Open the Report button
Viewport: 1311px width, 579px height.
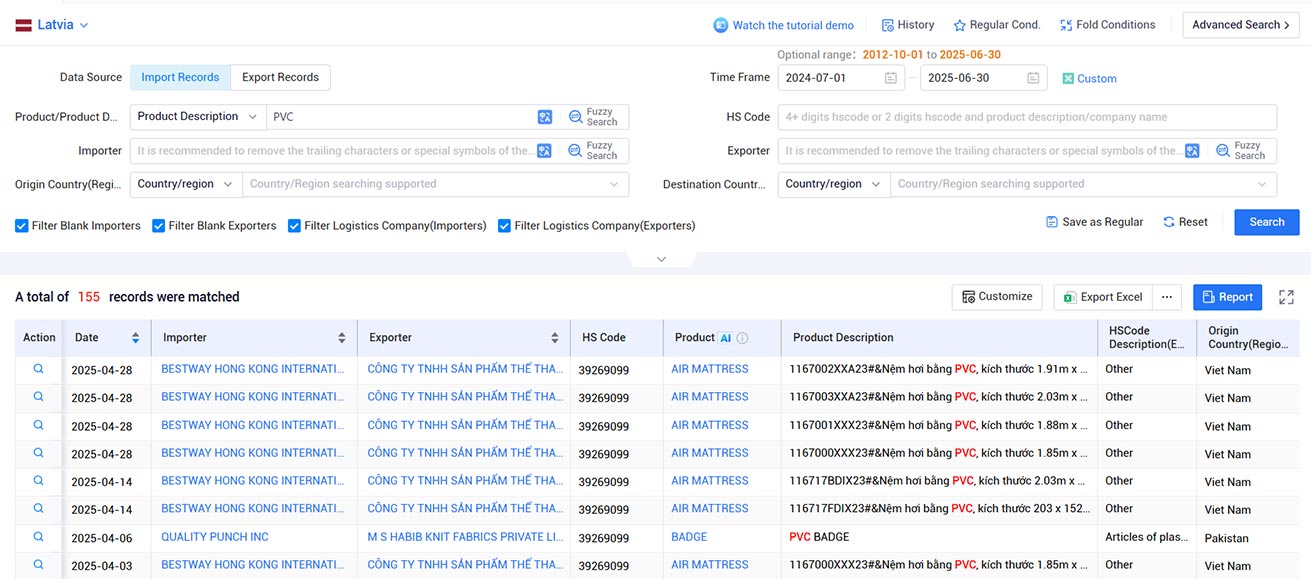(1227, 297)
